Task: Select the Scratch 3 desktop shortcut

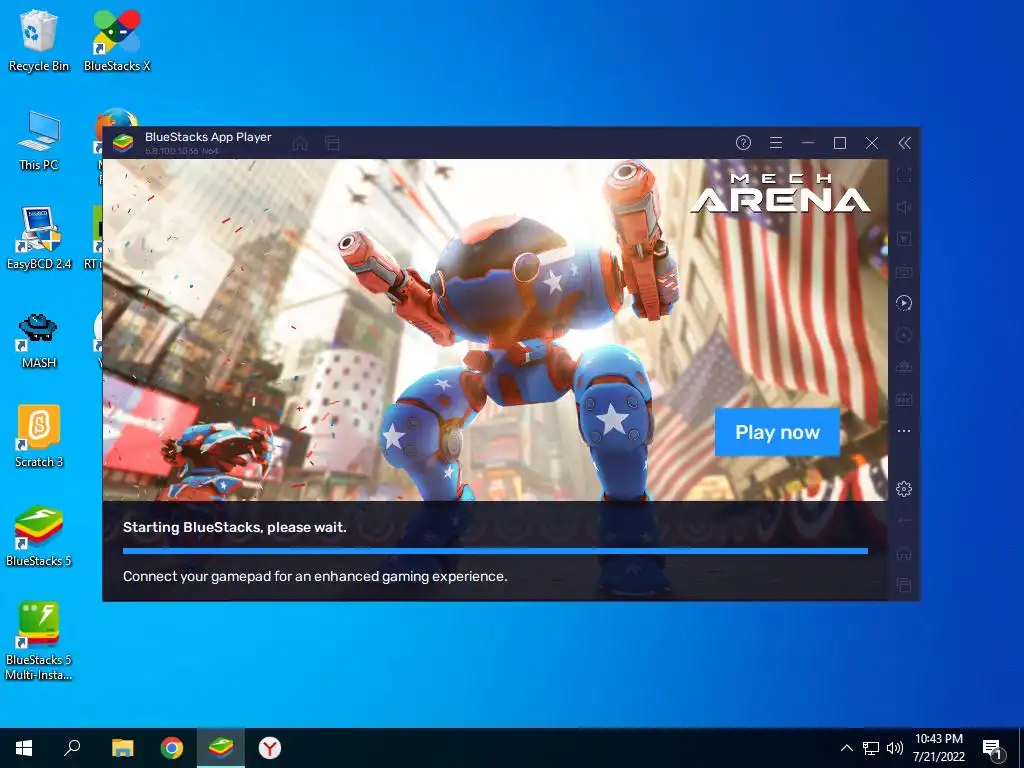Action: point(39,436)
